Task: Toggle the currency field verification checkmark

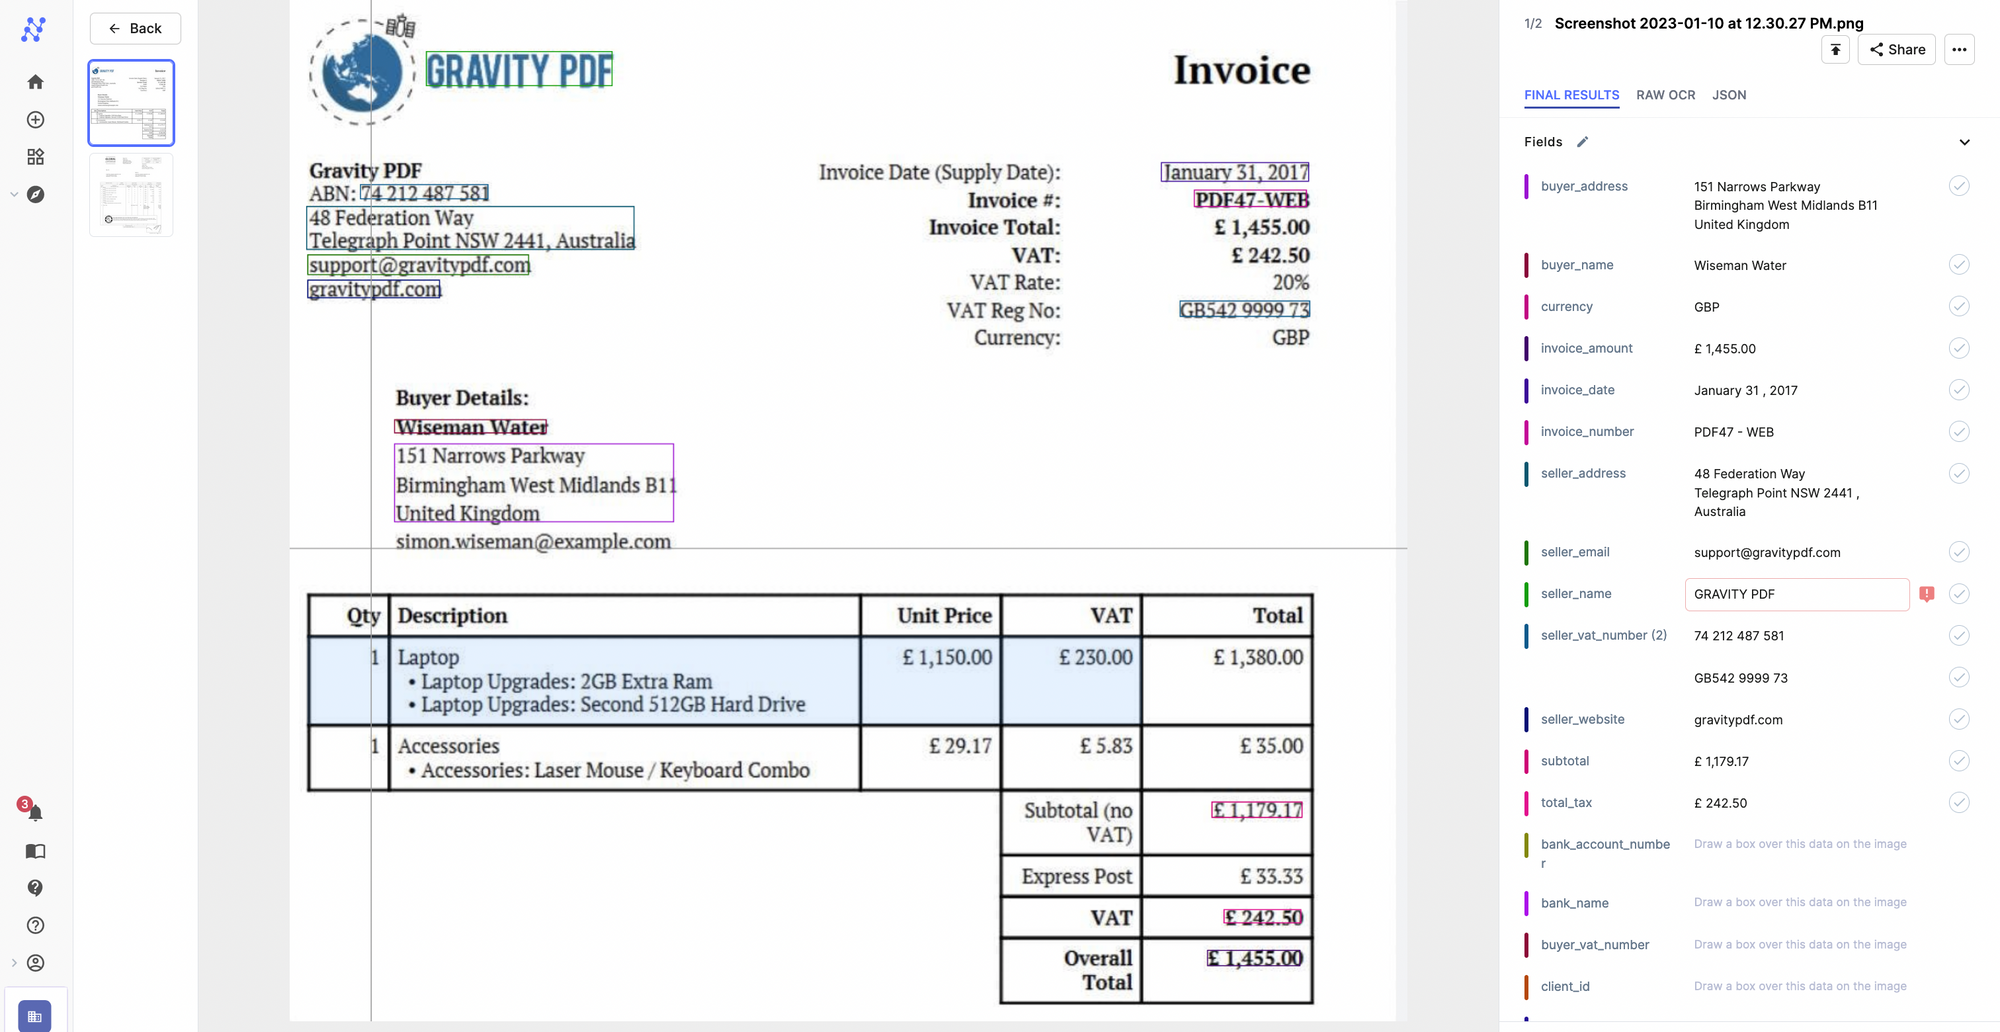Action: pos(1959,307)
